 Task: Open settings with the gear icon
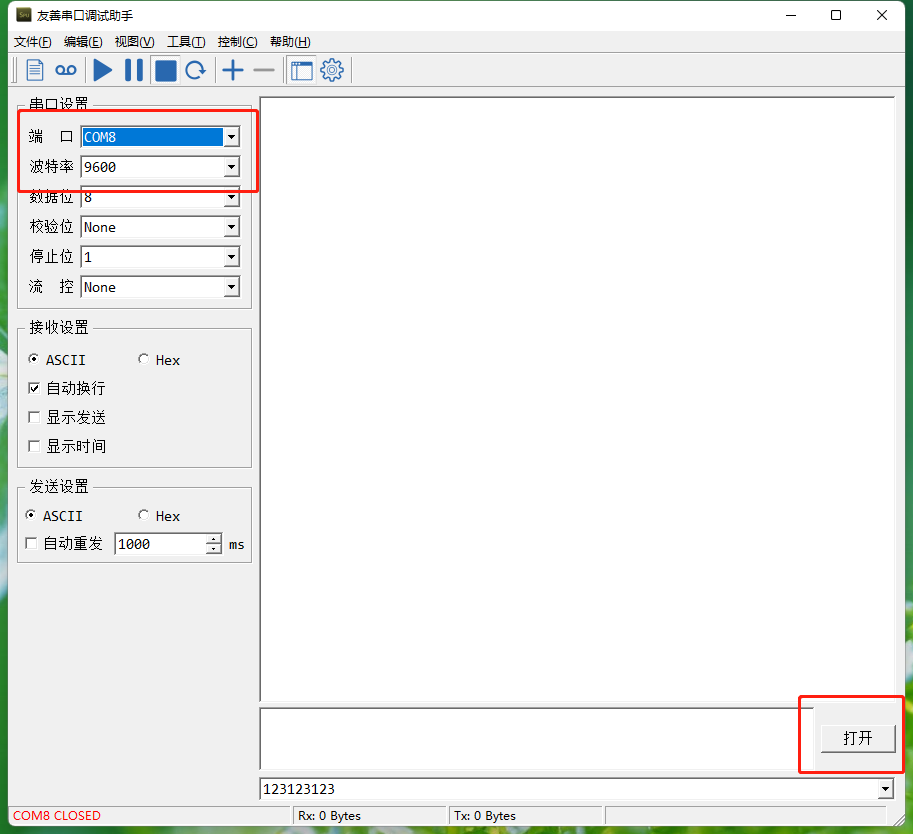pos(332,70)
